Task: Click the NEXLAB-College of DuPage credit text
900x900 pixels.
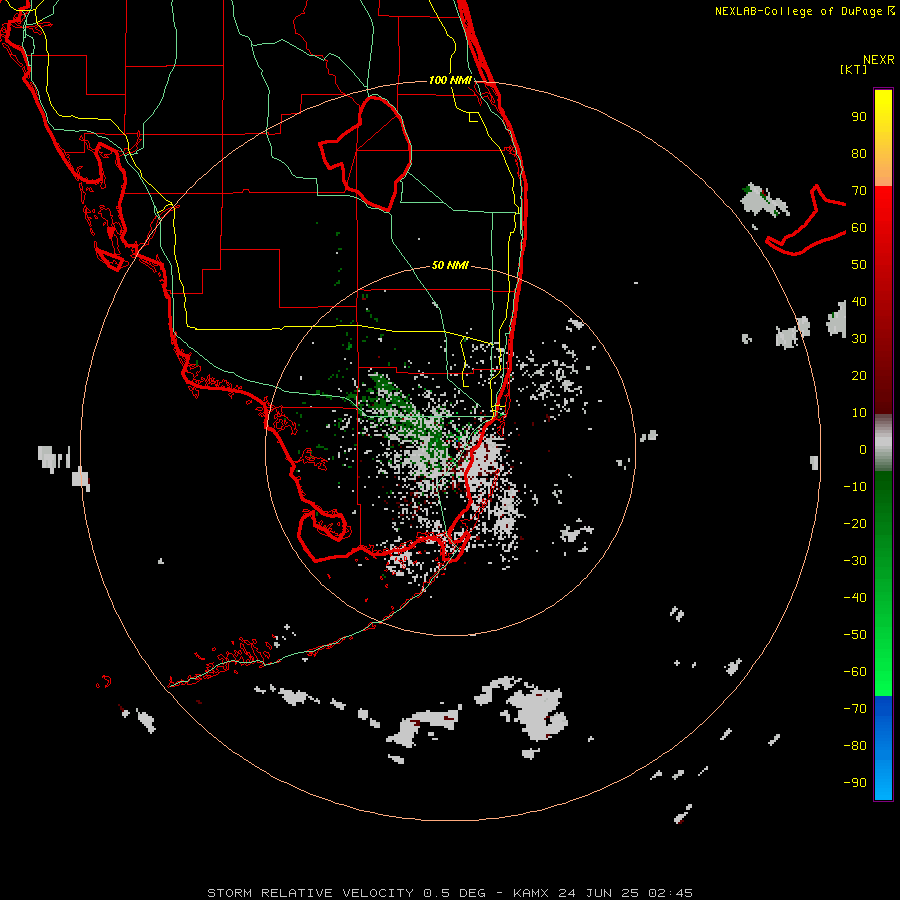Action: click(799, 11)
